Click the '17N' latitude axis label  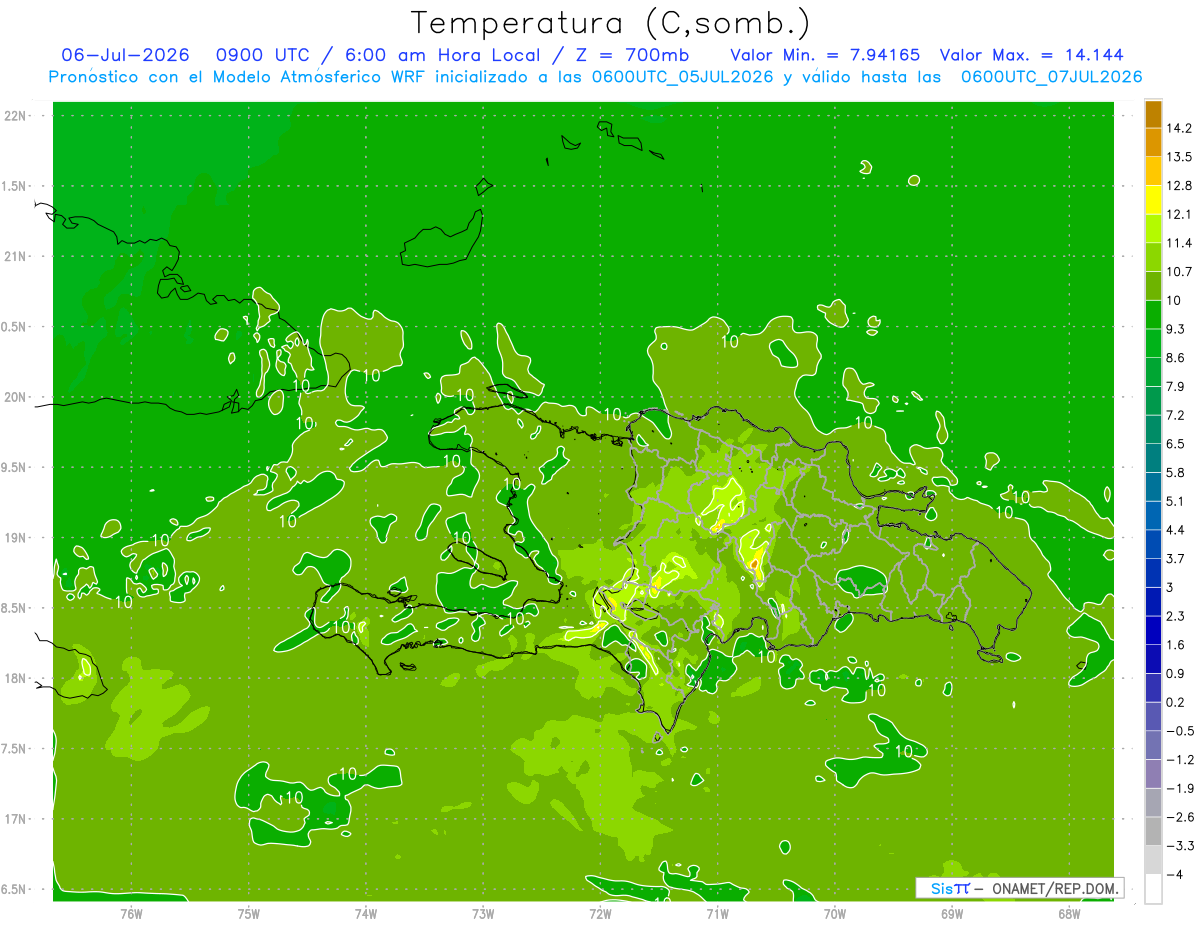click(15, 819)
